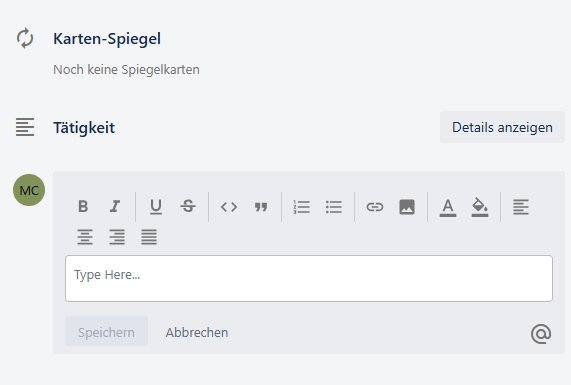This screenshot has width=571, height=385.
Task: Insert a blockquote
Action: point(261,207)
